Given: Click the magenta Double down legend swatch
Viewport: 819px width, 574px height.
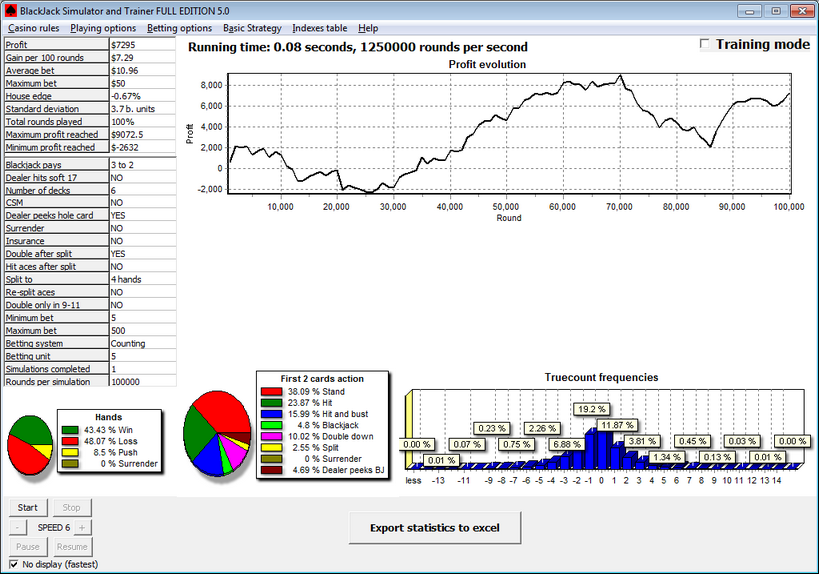Looking at the screenshot, I should coord(271,436).
